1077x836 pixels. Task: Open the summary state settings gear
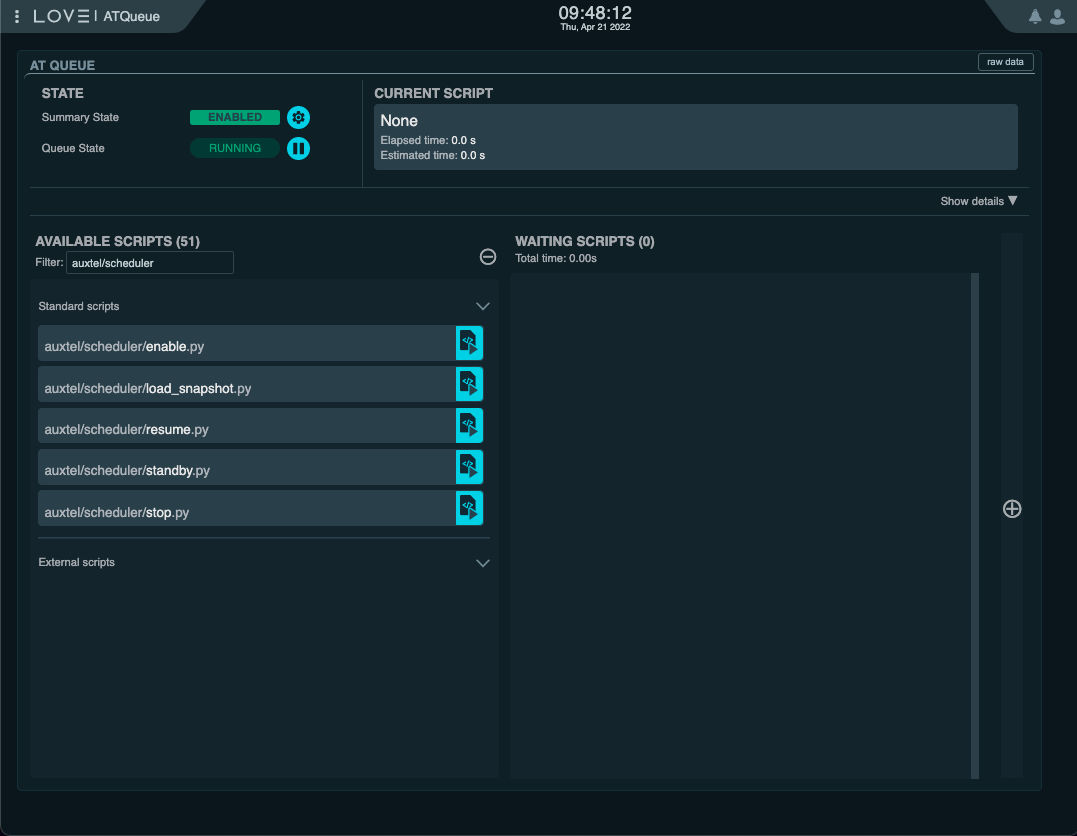point(298,117)
